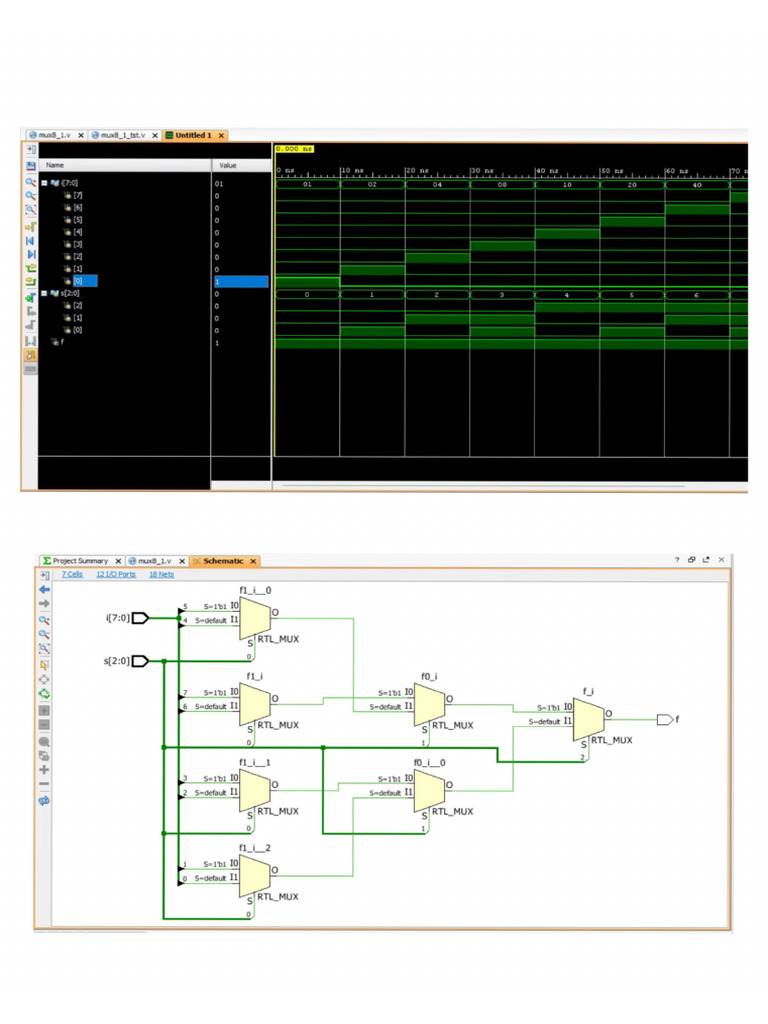The height and width of the screenshot is (1024, 768).
Task: Switch to mux8_1.v tab beside Schematic
Action: [155, 561]
